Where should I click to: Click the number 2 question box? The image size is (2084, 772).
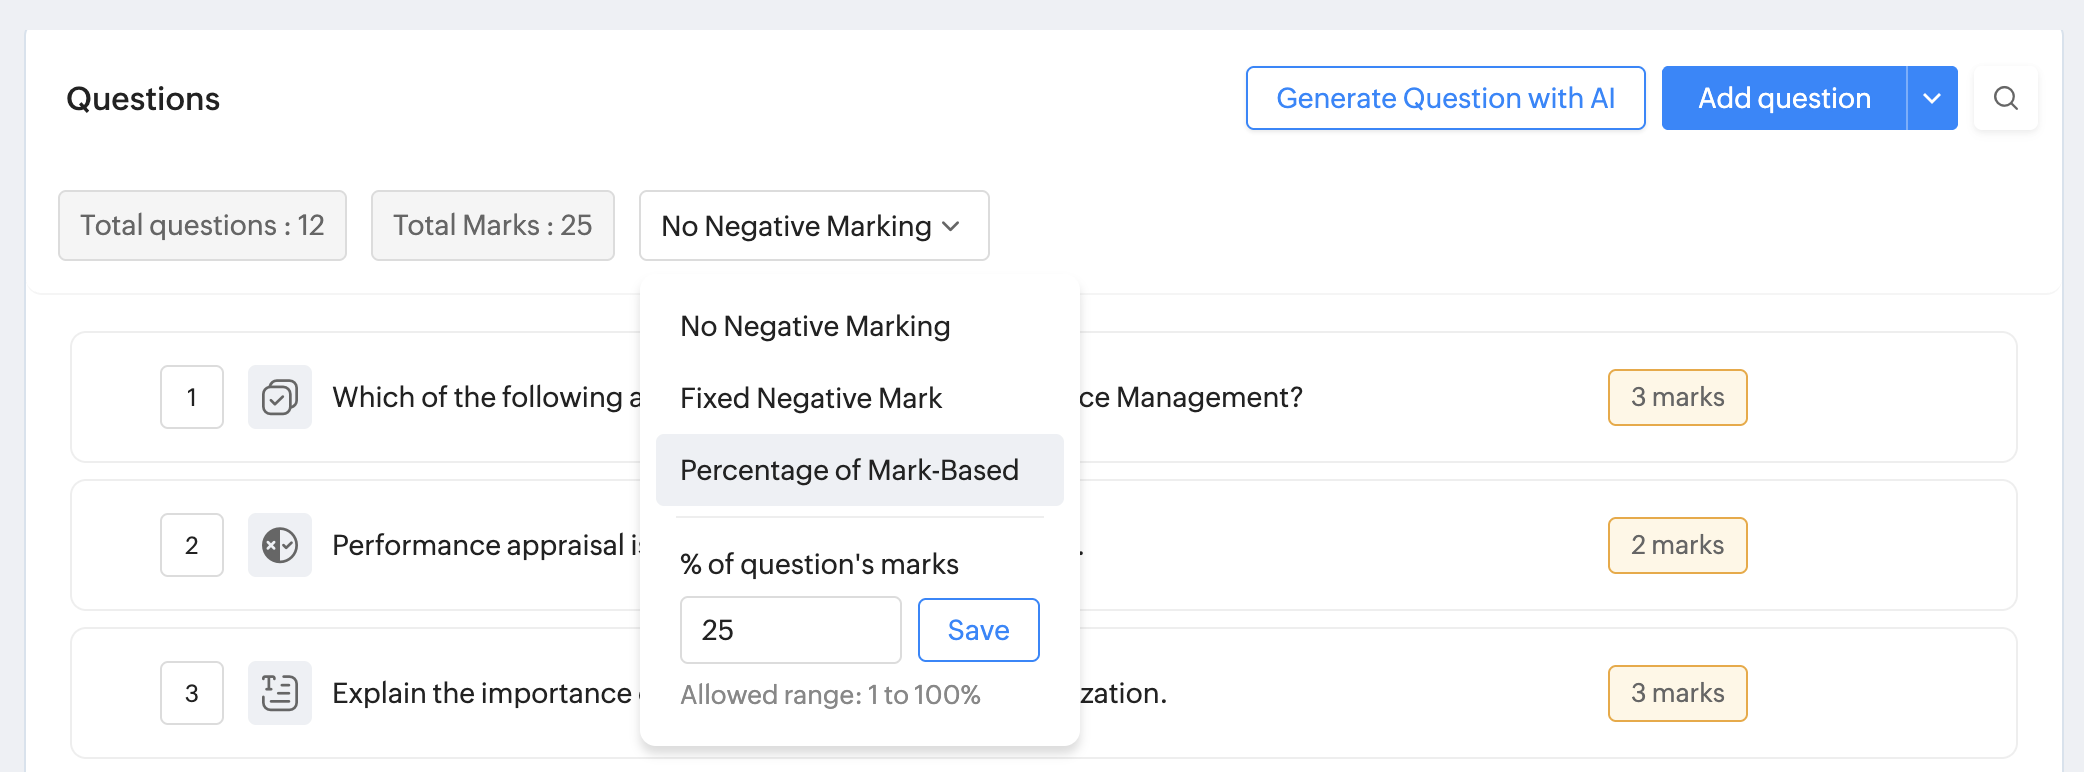192,545
